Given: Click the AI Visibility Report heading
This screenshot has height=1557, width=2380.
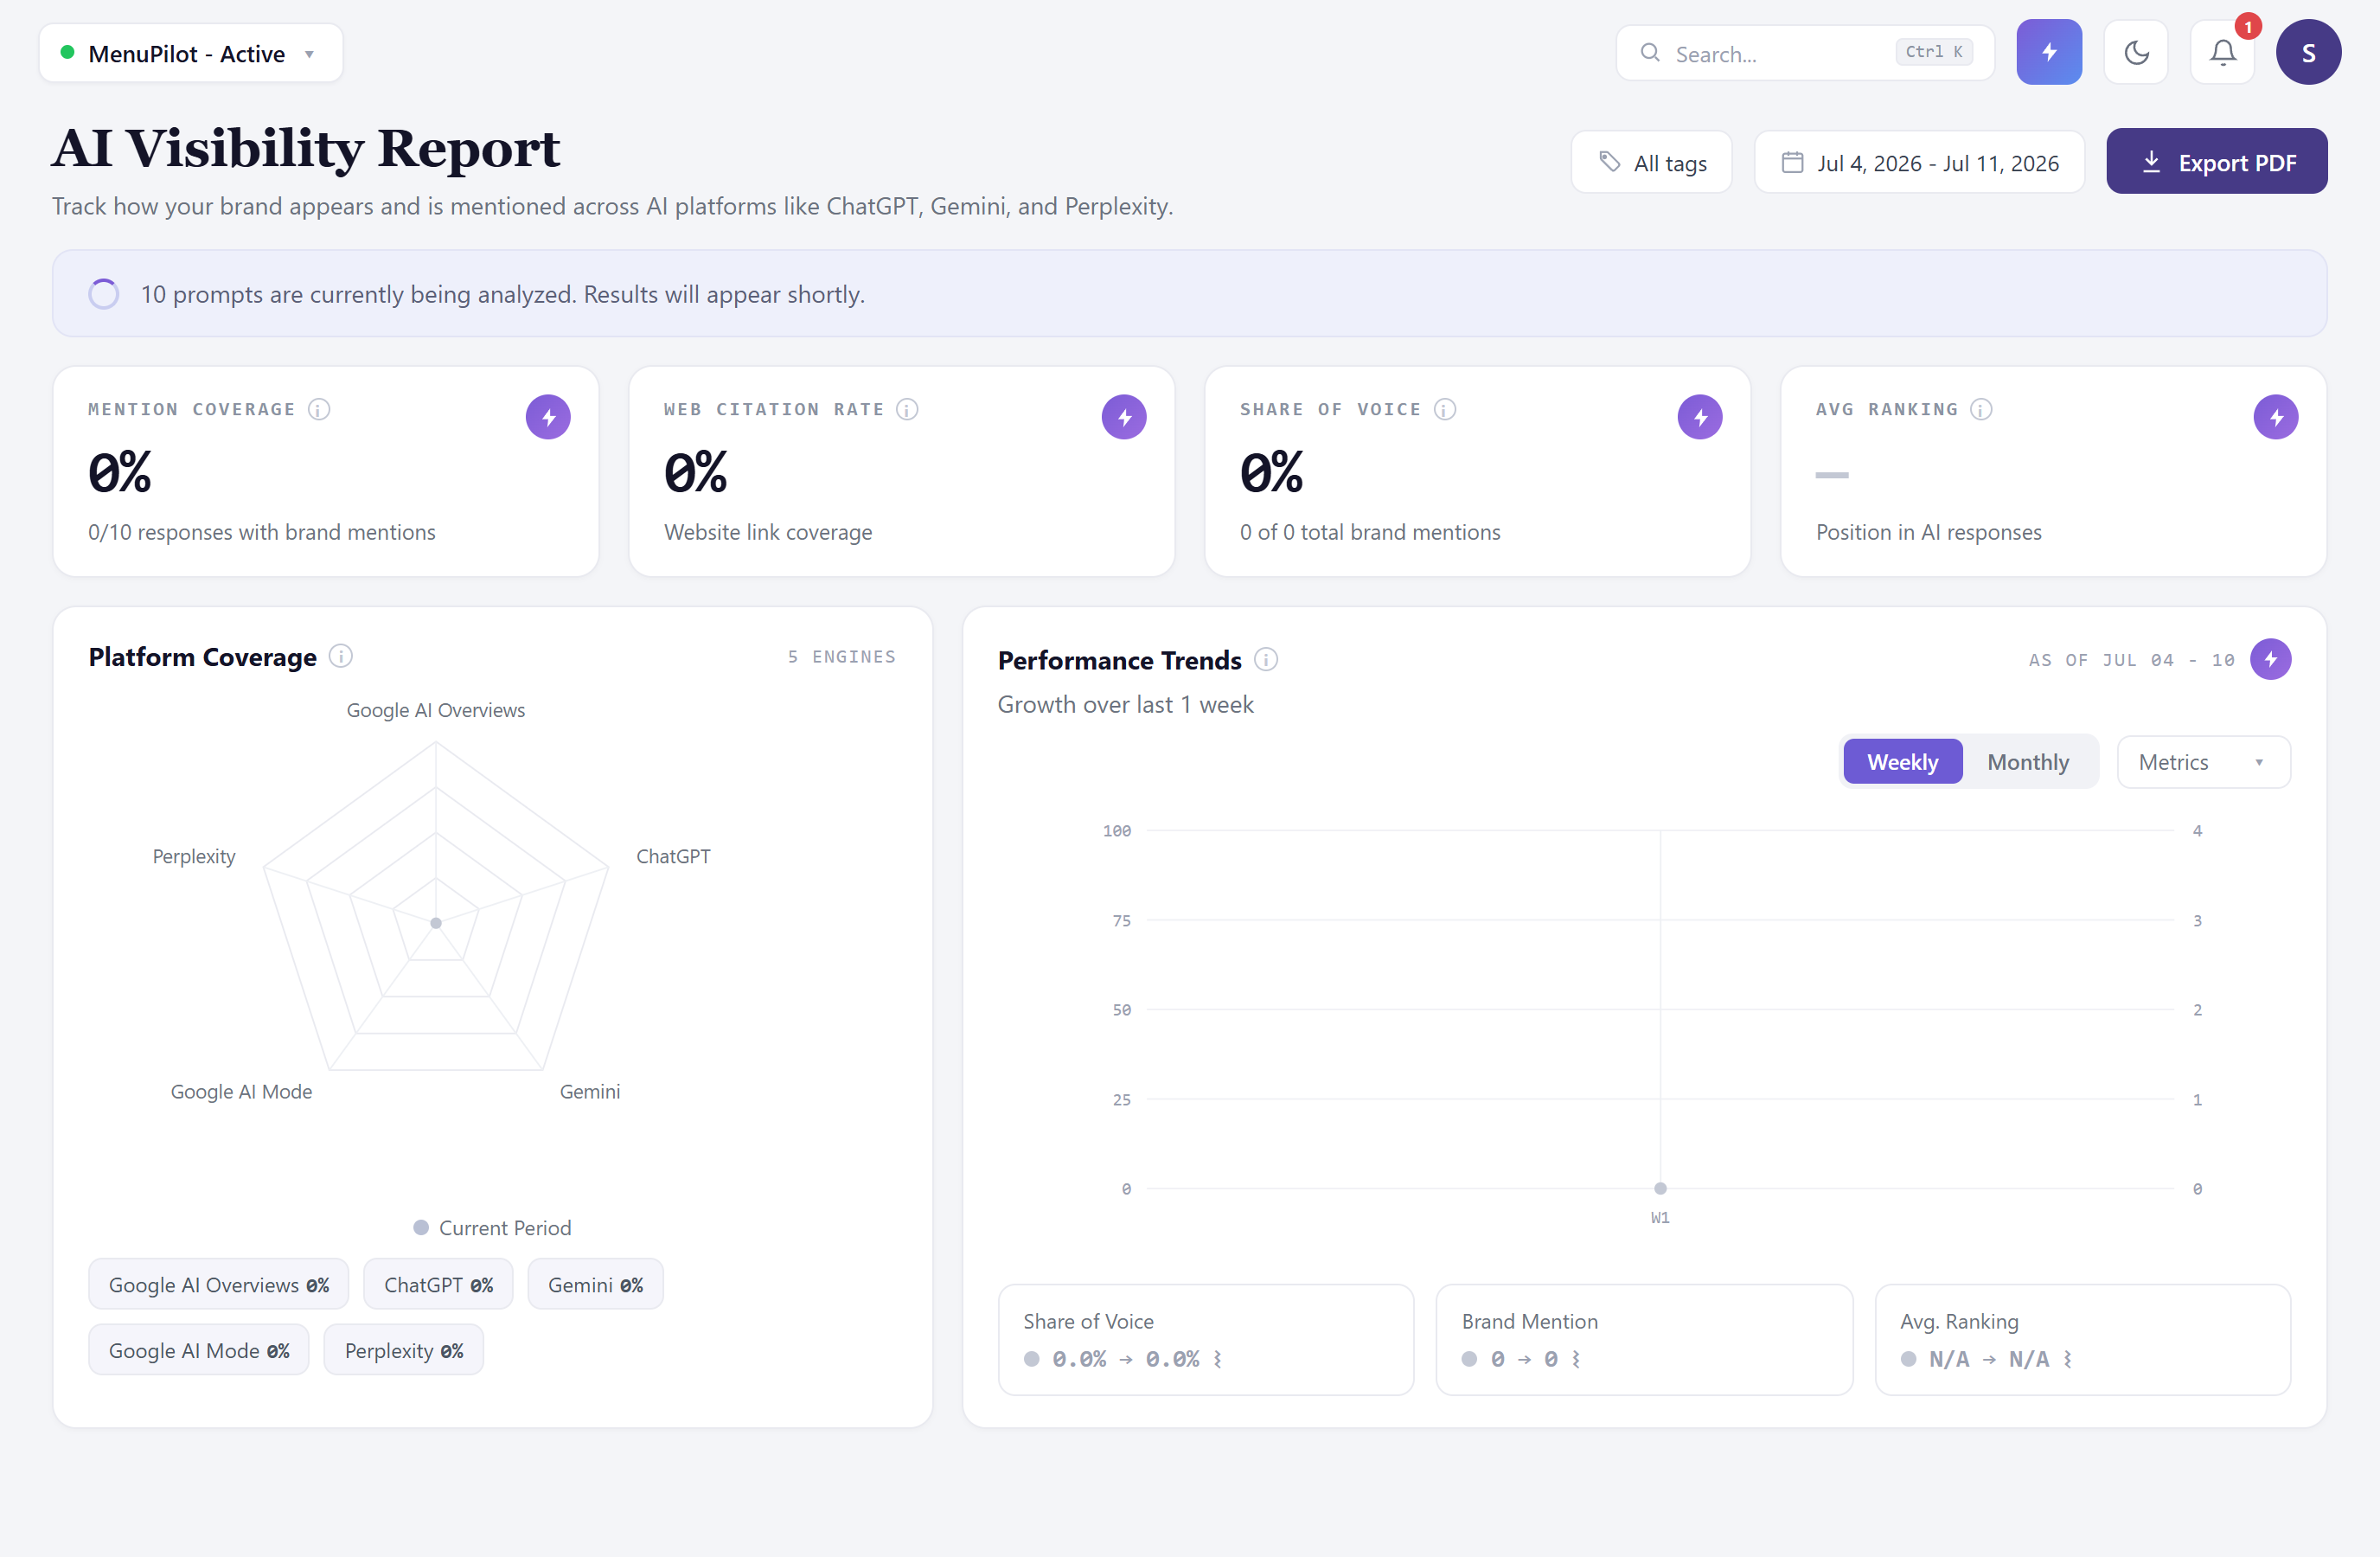Looking at the screenshot, I should click(306, 148).
